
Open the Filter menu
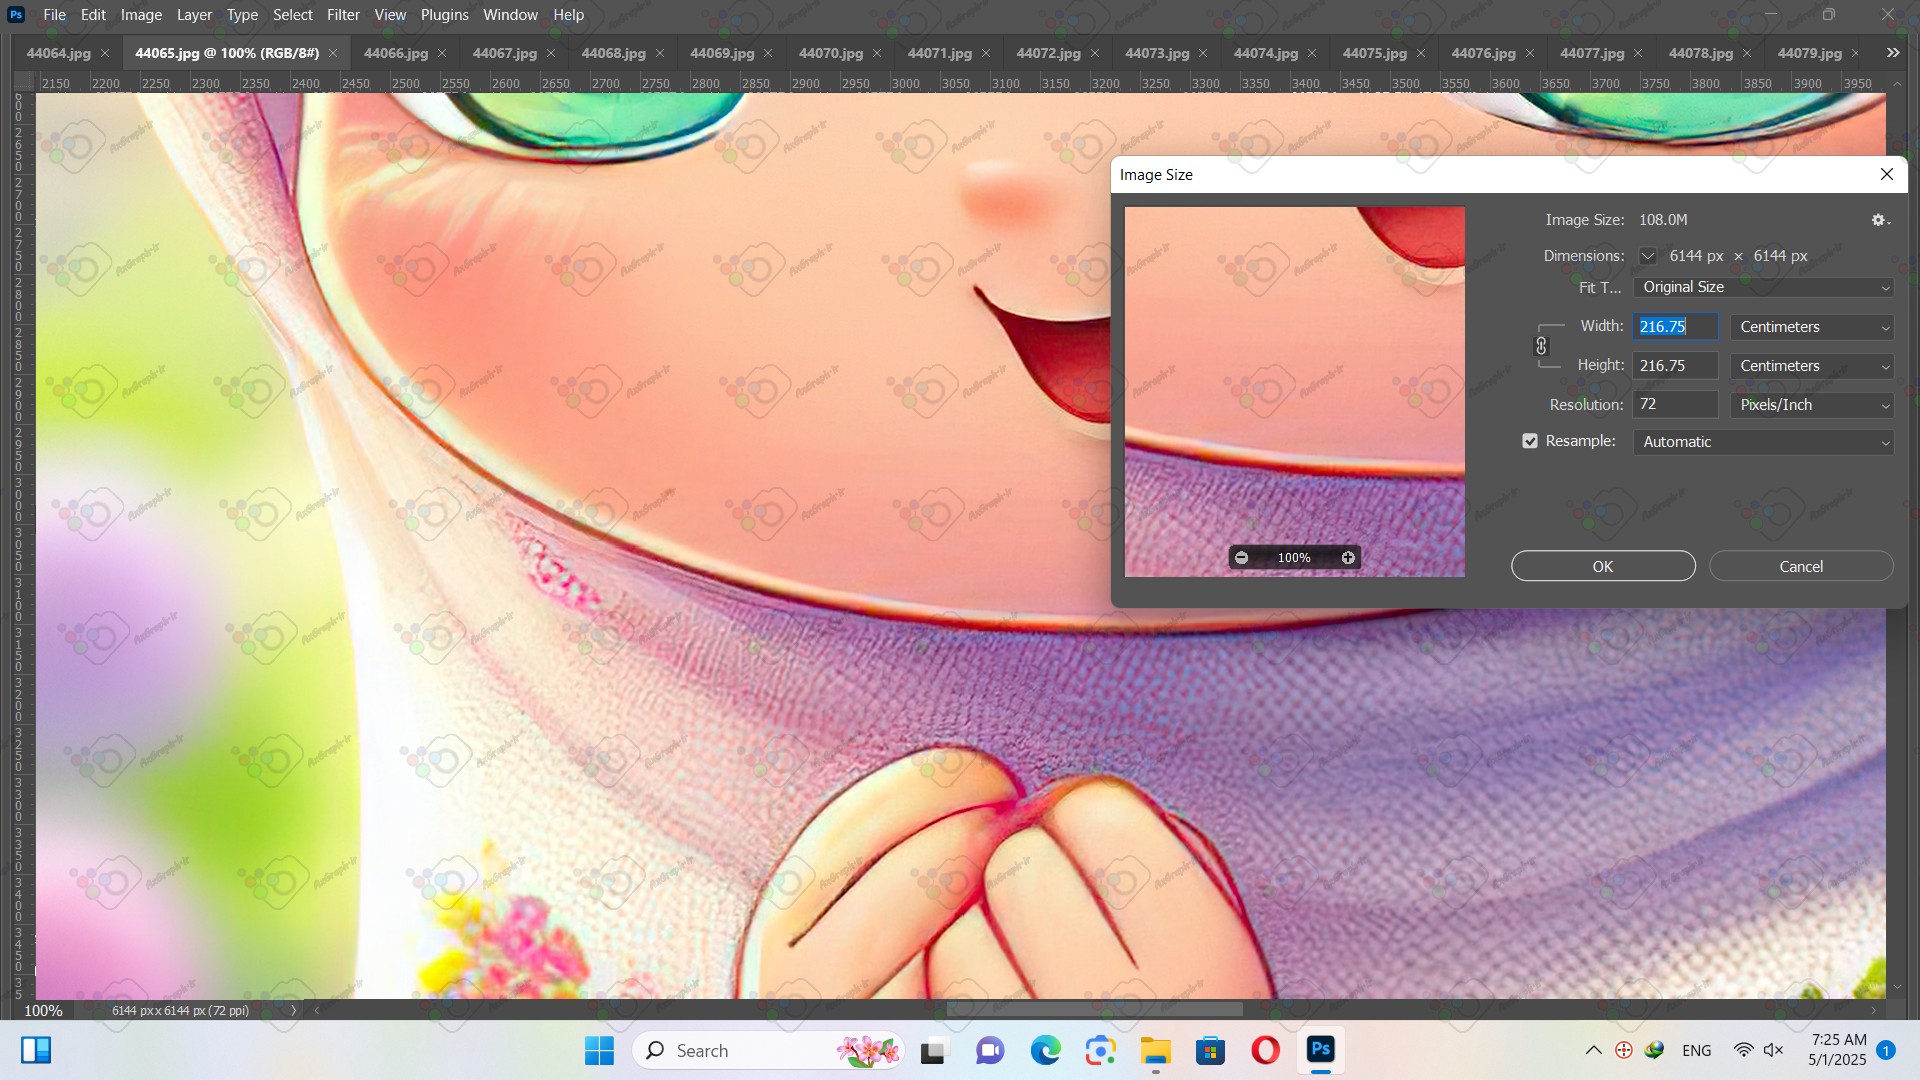point(343,15)
